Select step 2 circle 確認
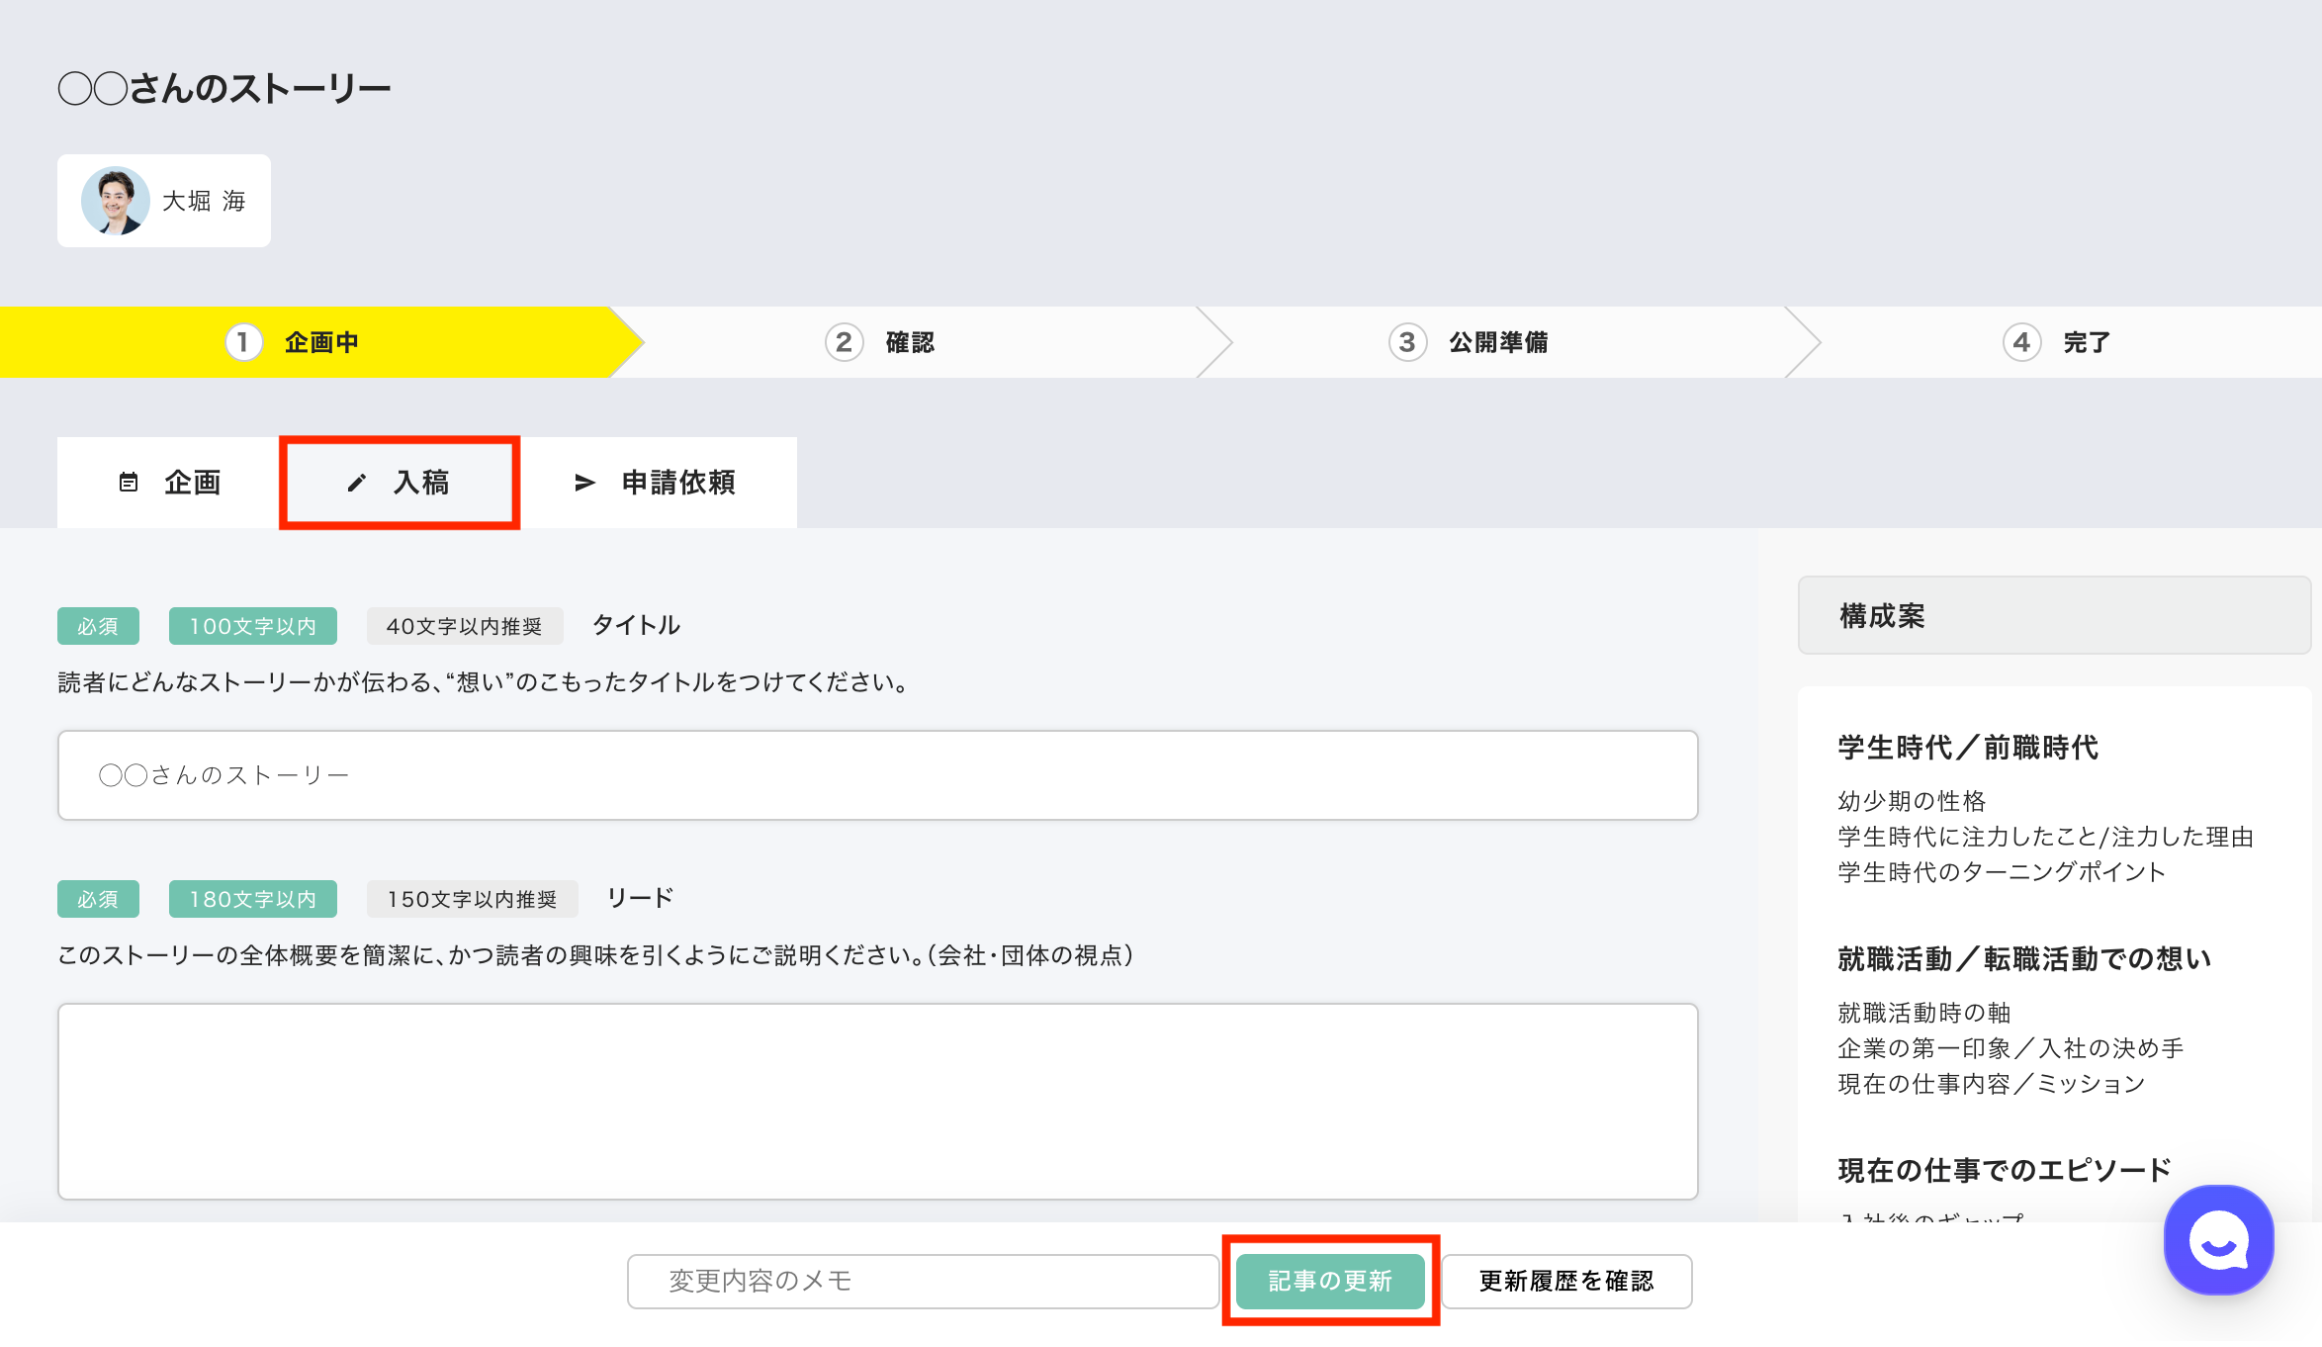 [843, 342]
